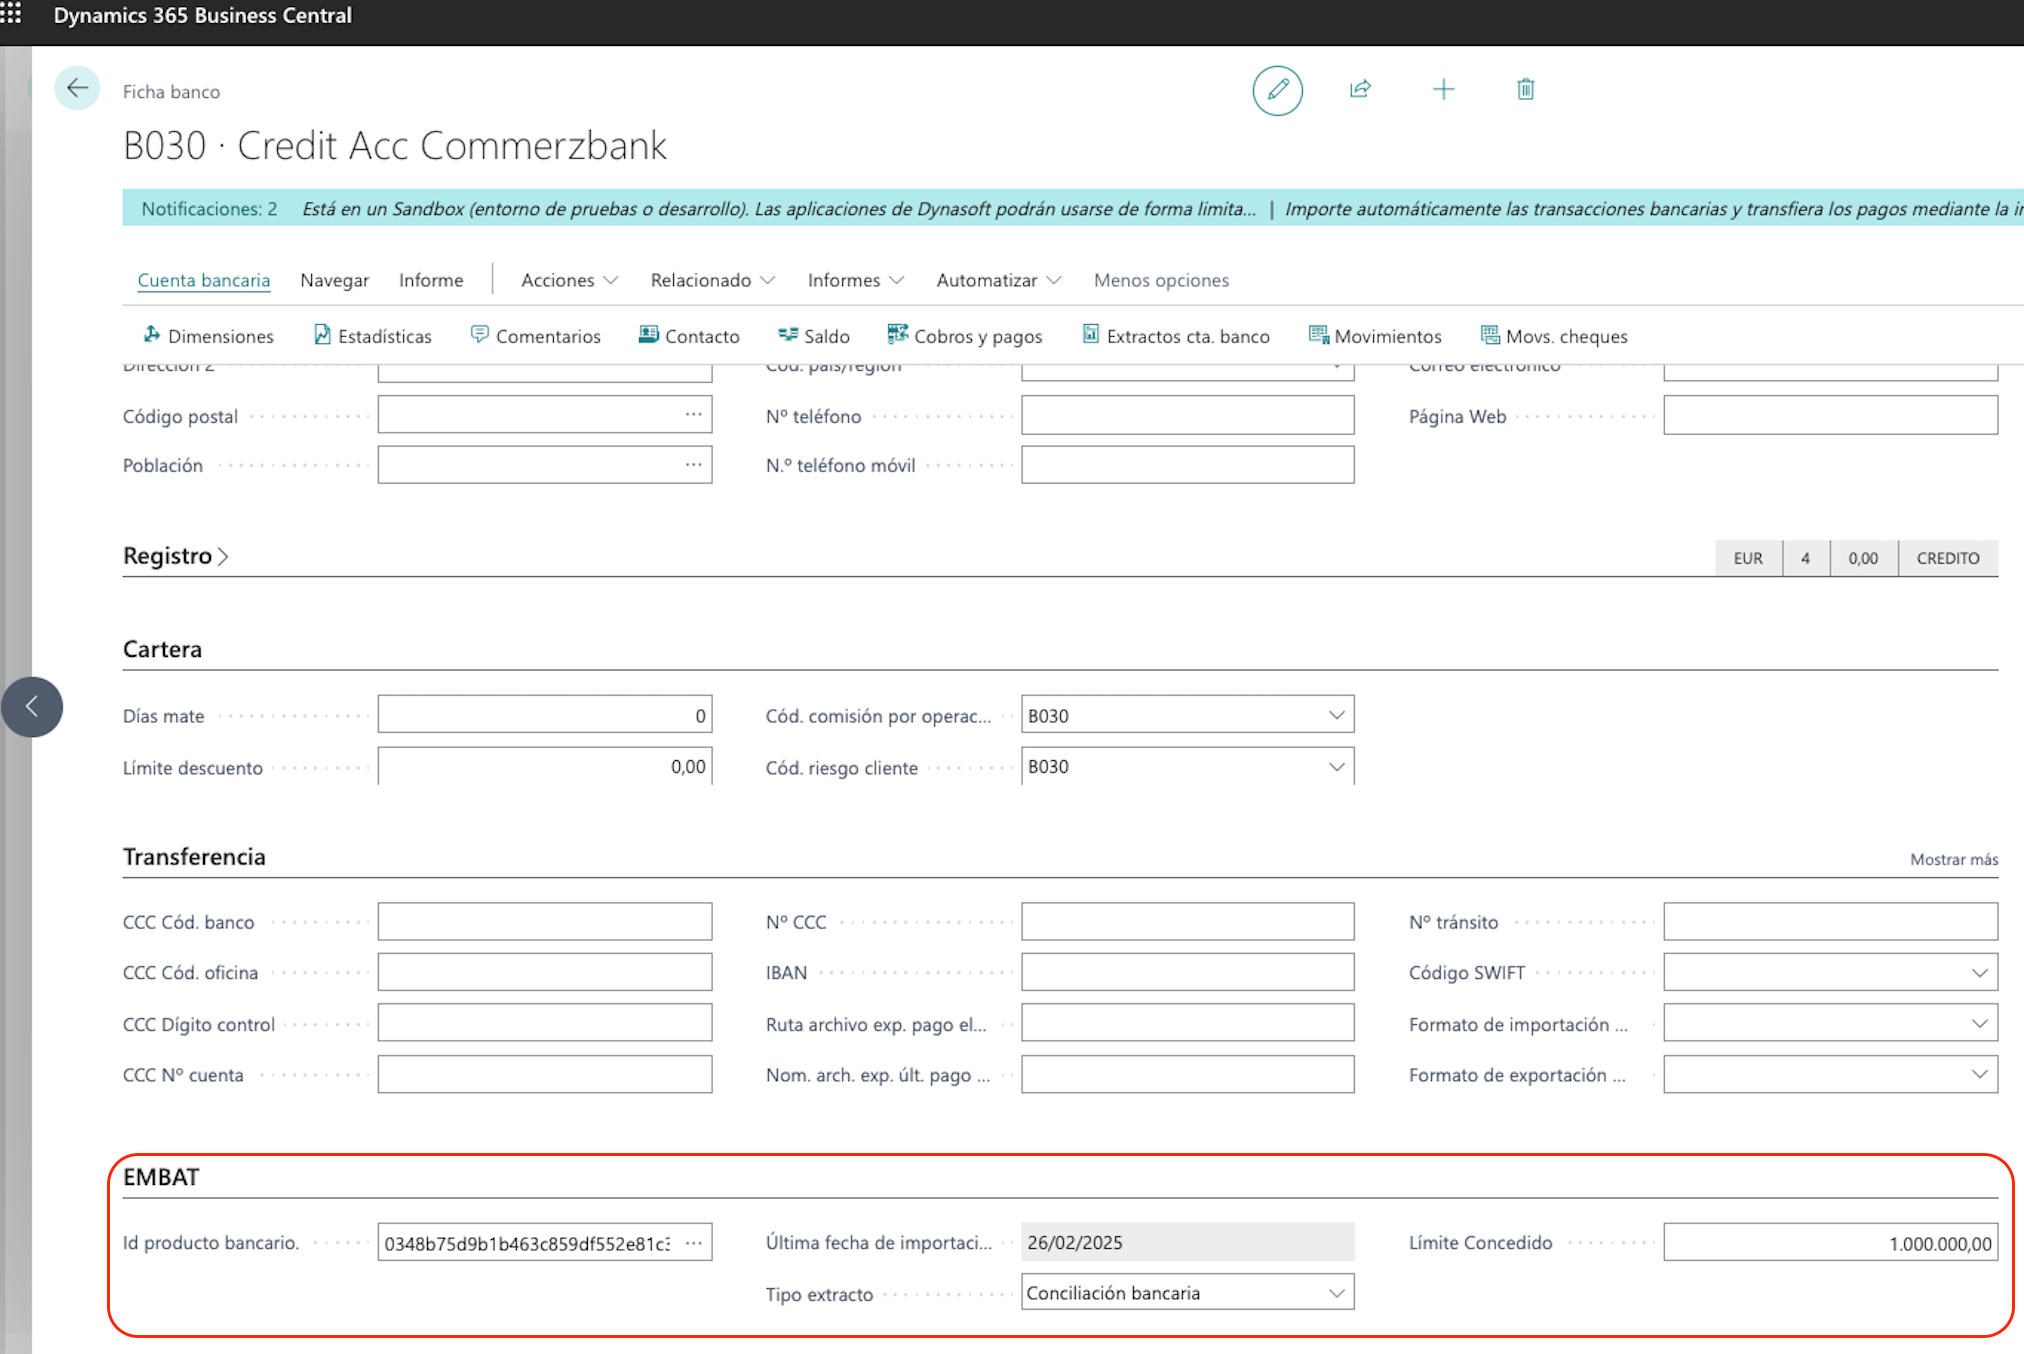Select the Informe tab

click(431, 280)
